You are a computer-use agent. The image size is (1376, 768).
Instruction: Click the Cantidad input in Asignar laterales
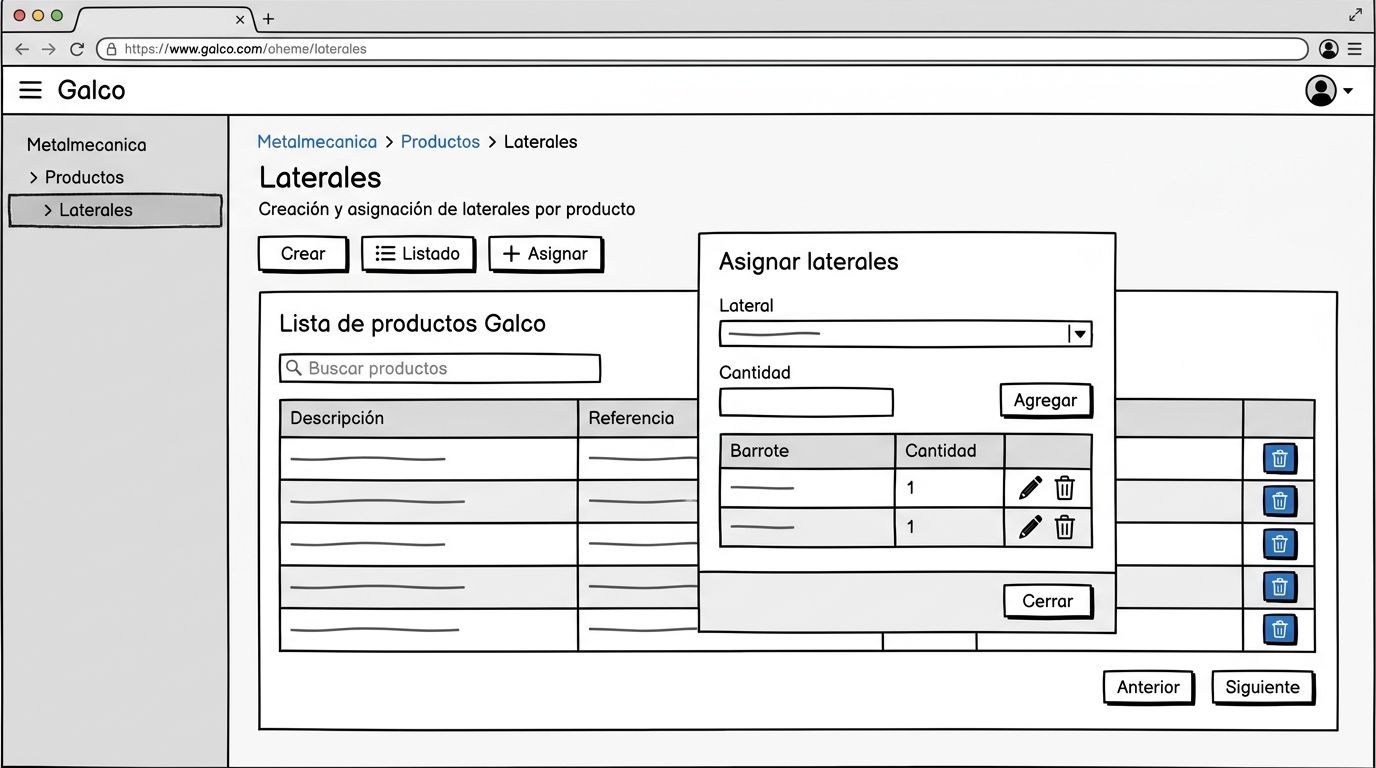pyautogui.click(x=806, y=402)
